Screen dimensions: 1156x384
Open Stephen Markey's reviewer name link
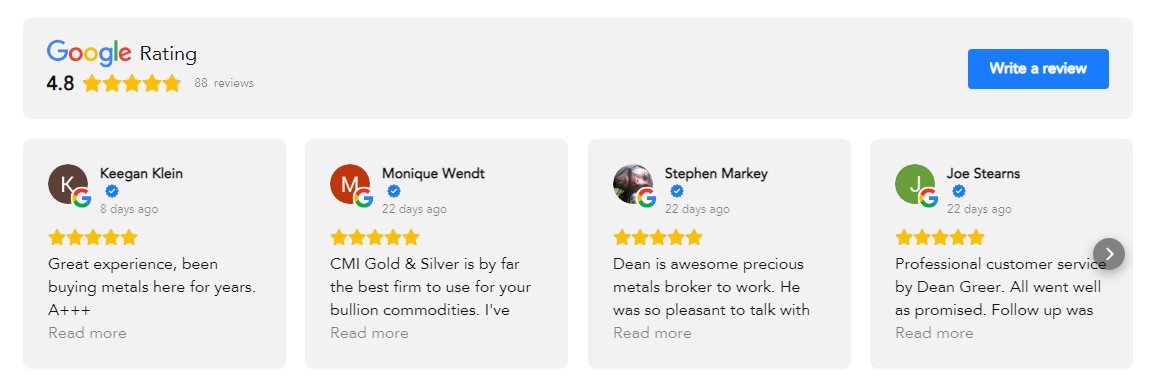pyautogui.click(x=717, y=174)
